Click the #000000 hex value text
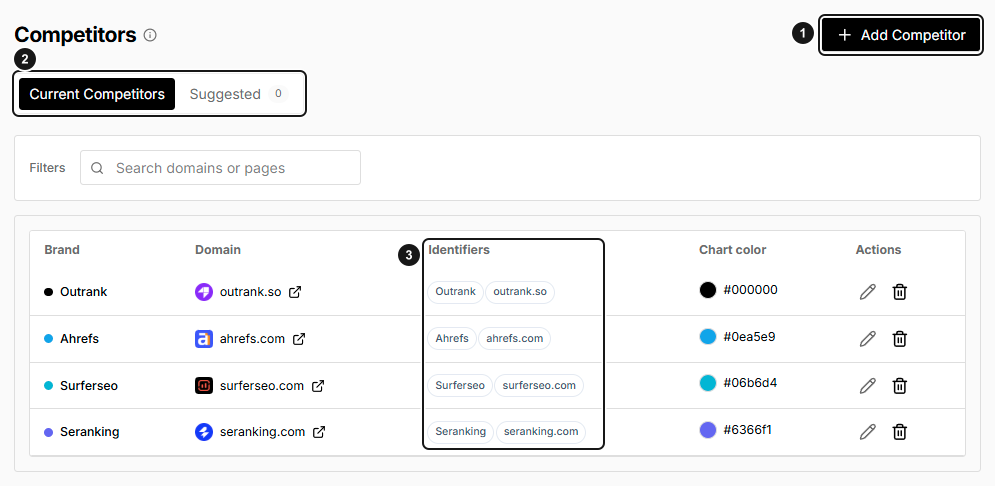995x486 pixels. pos(751,290)
